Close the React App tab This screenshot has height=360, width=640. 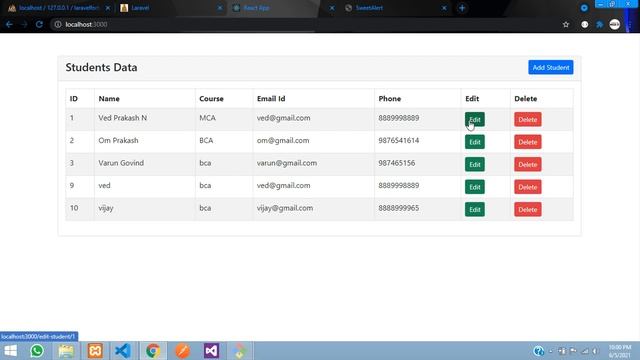pyautogui.click(x=332, y=8)
